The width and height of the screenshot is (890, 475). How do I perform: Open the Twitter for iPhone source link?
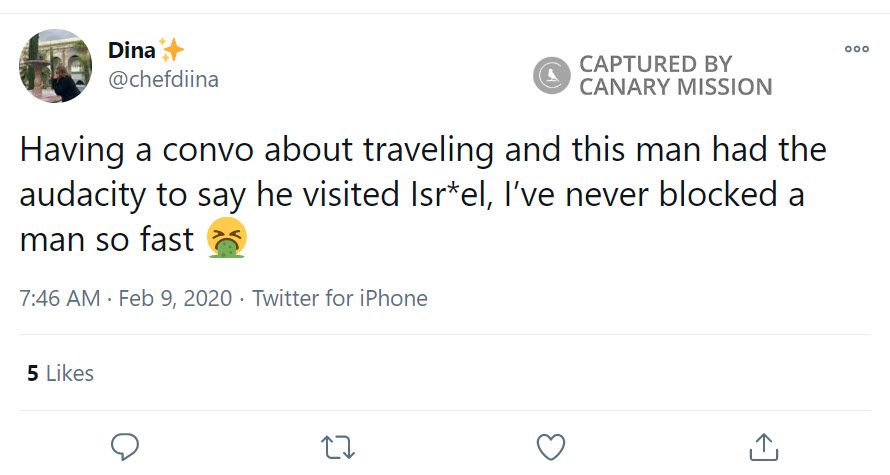tap(340, 298)
